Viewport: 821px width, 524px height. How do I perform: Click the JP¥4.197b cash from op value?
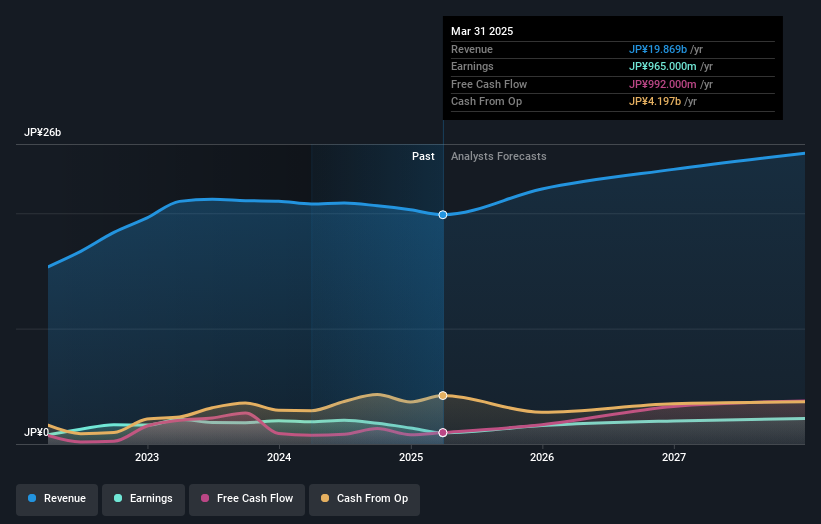[654, 102]
